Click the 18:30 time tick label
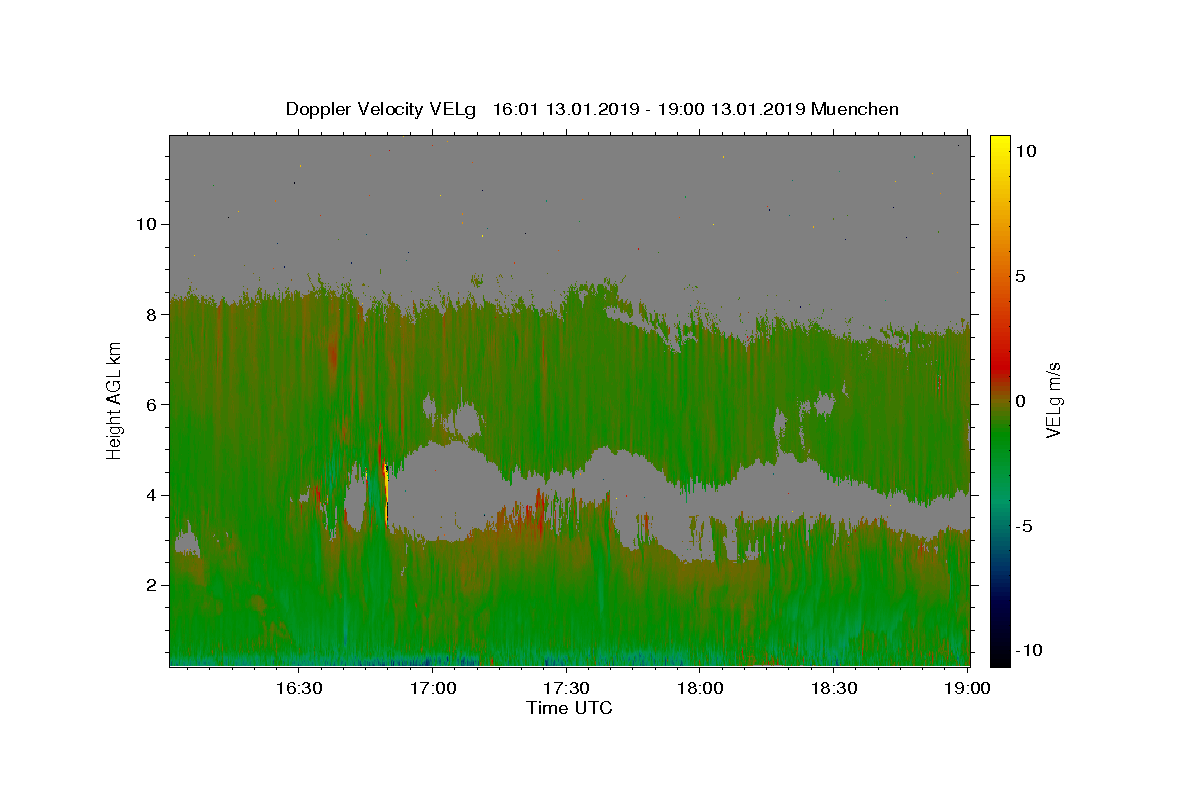 (x=833, y=689)
